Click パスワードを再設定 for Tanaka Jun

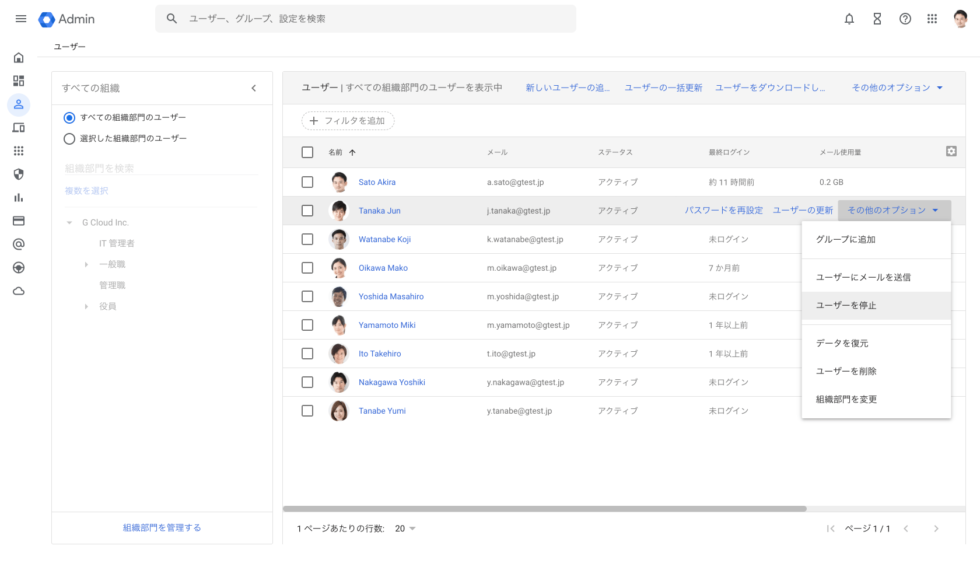pos(724,211)
